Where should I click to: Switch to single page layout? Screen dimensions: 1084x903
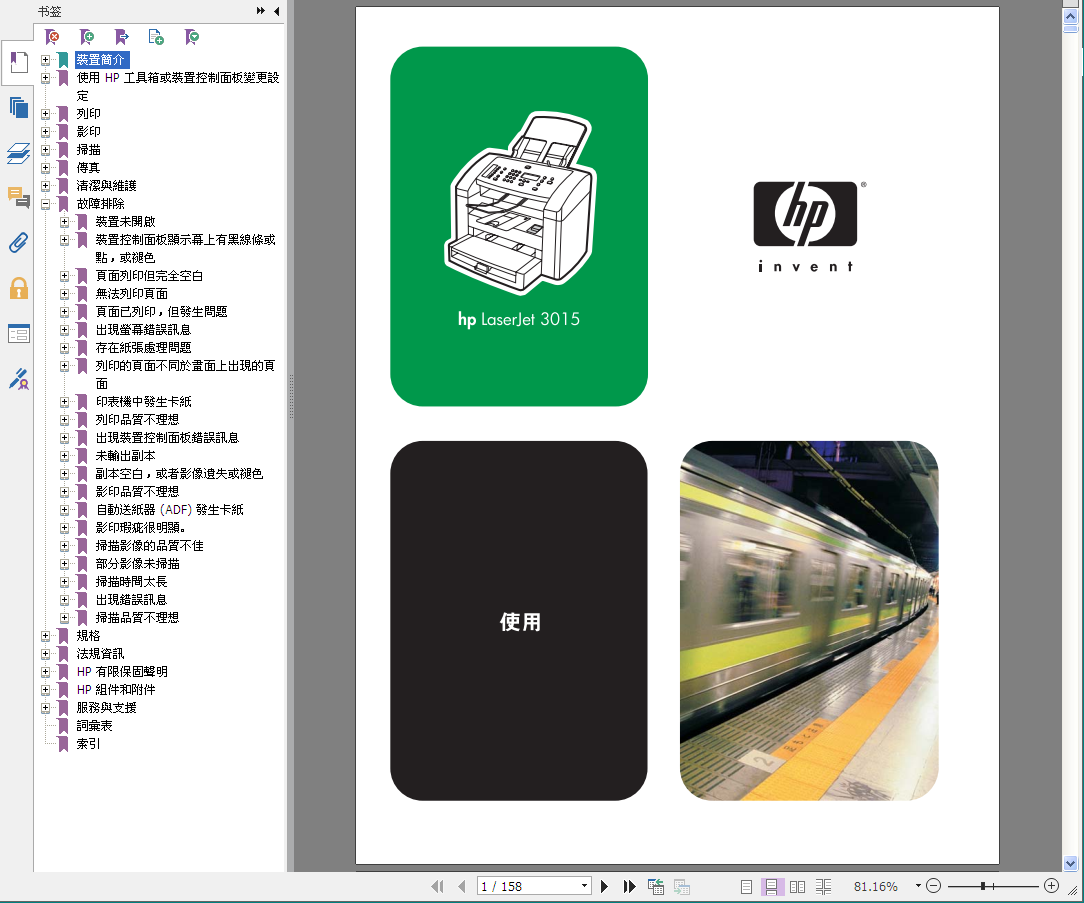(x=746, y=886)
